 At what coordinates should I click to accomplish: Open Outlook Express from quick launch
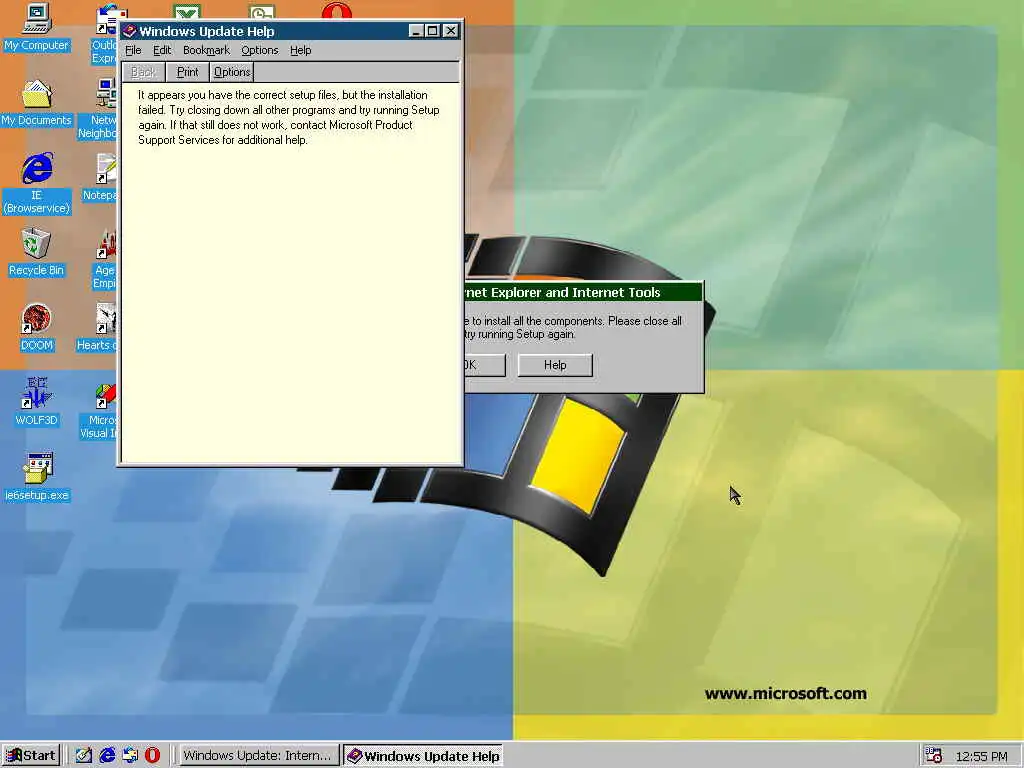coord(129,755)
